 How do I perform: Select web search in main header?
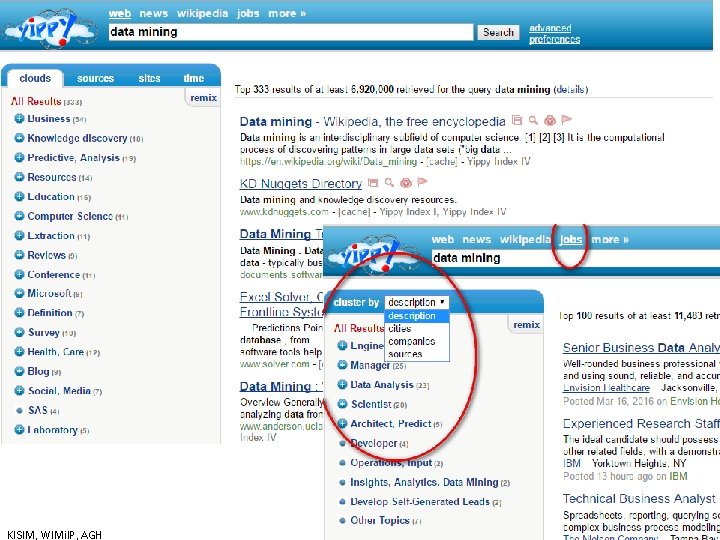click(120, 14)
